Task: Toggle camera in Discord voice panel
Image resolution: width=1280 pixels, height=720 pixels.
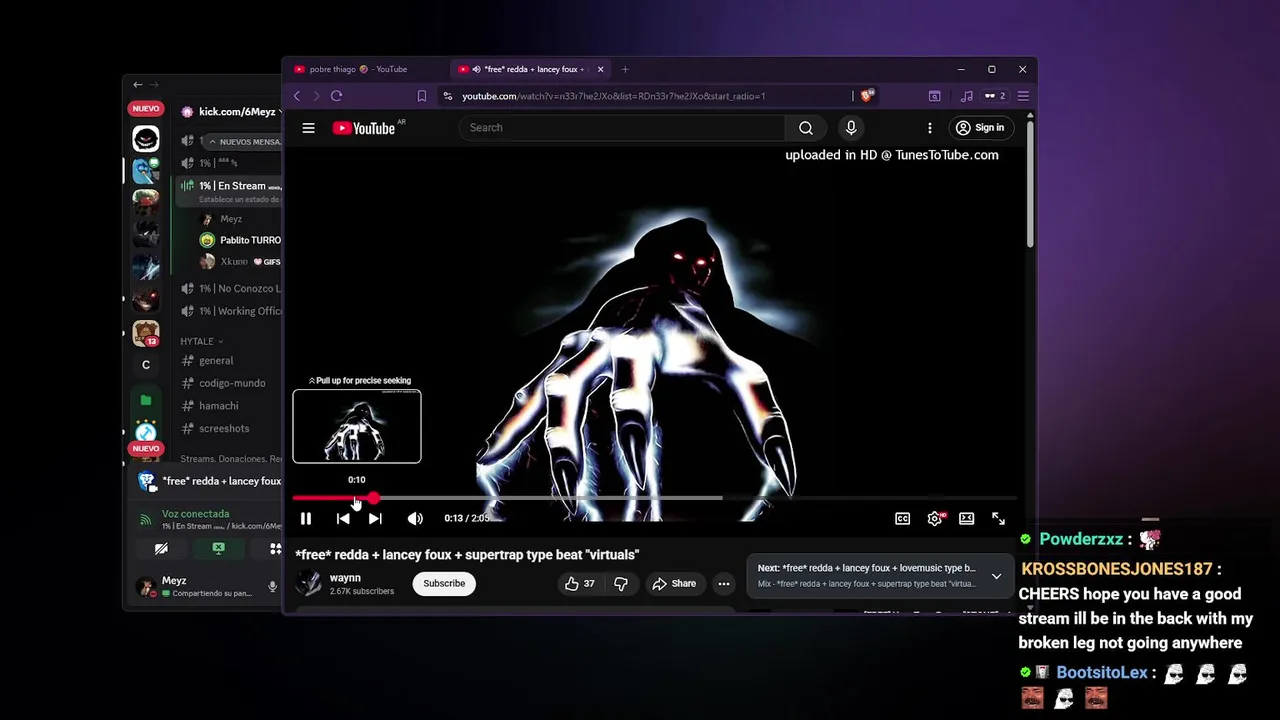Action: [x=161, y=549]
